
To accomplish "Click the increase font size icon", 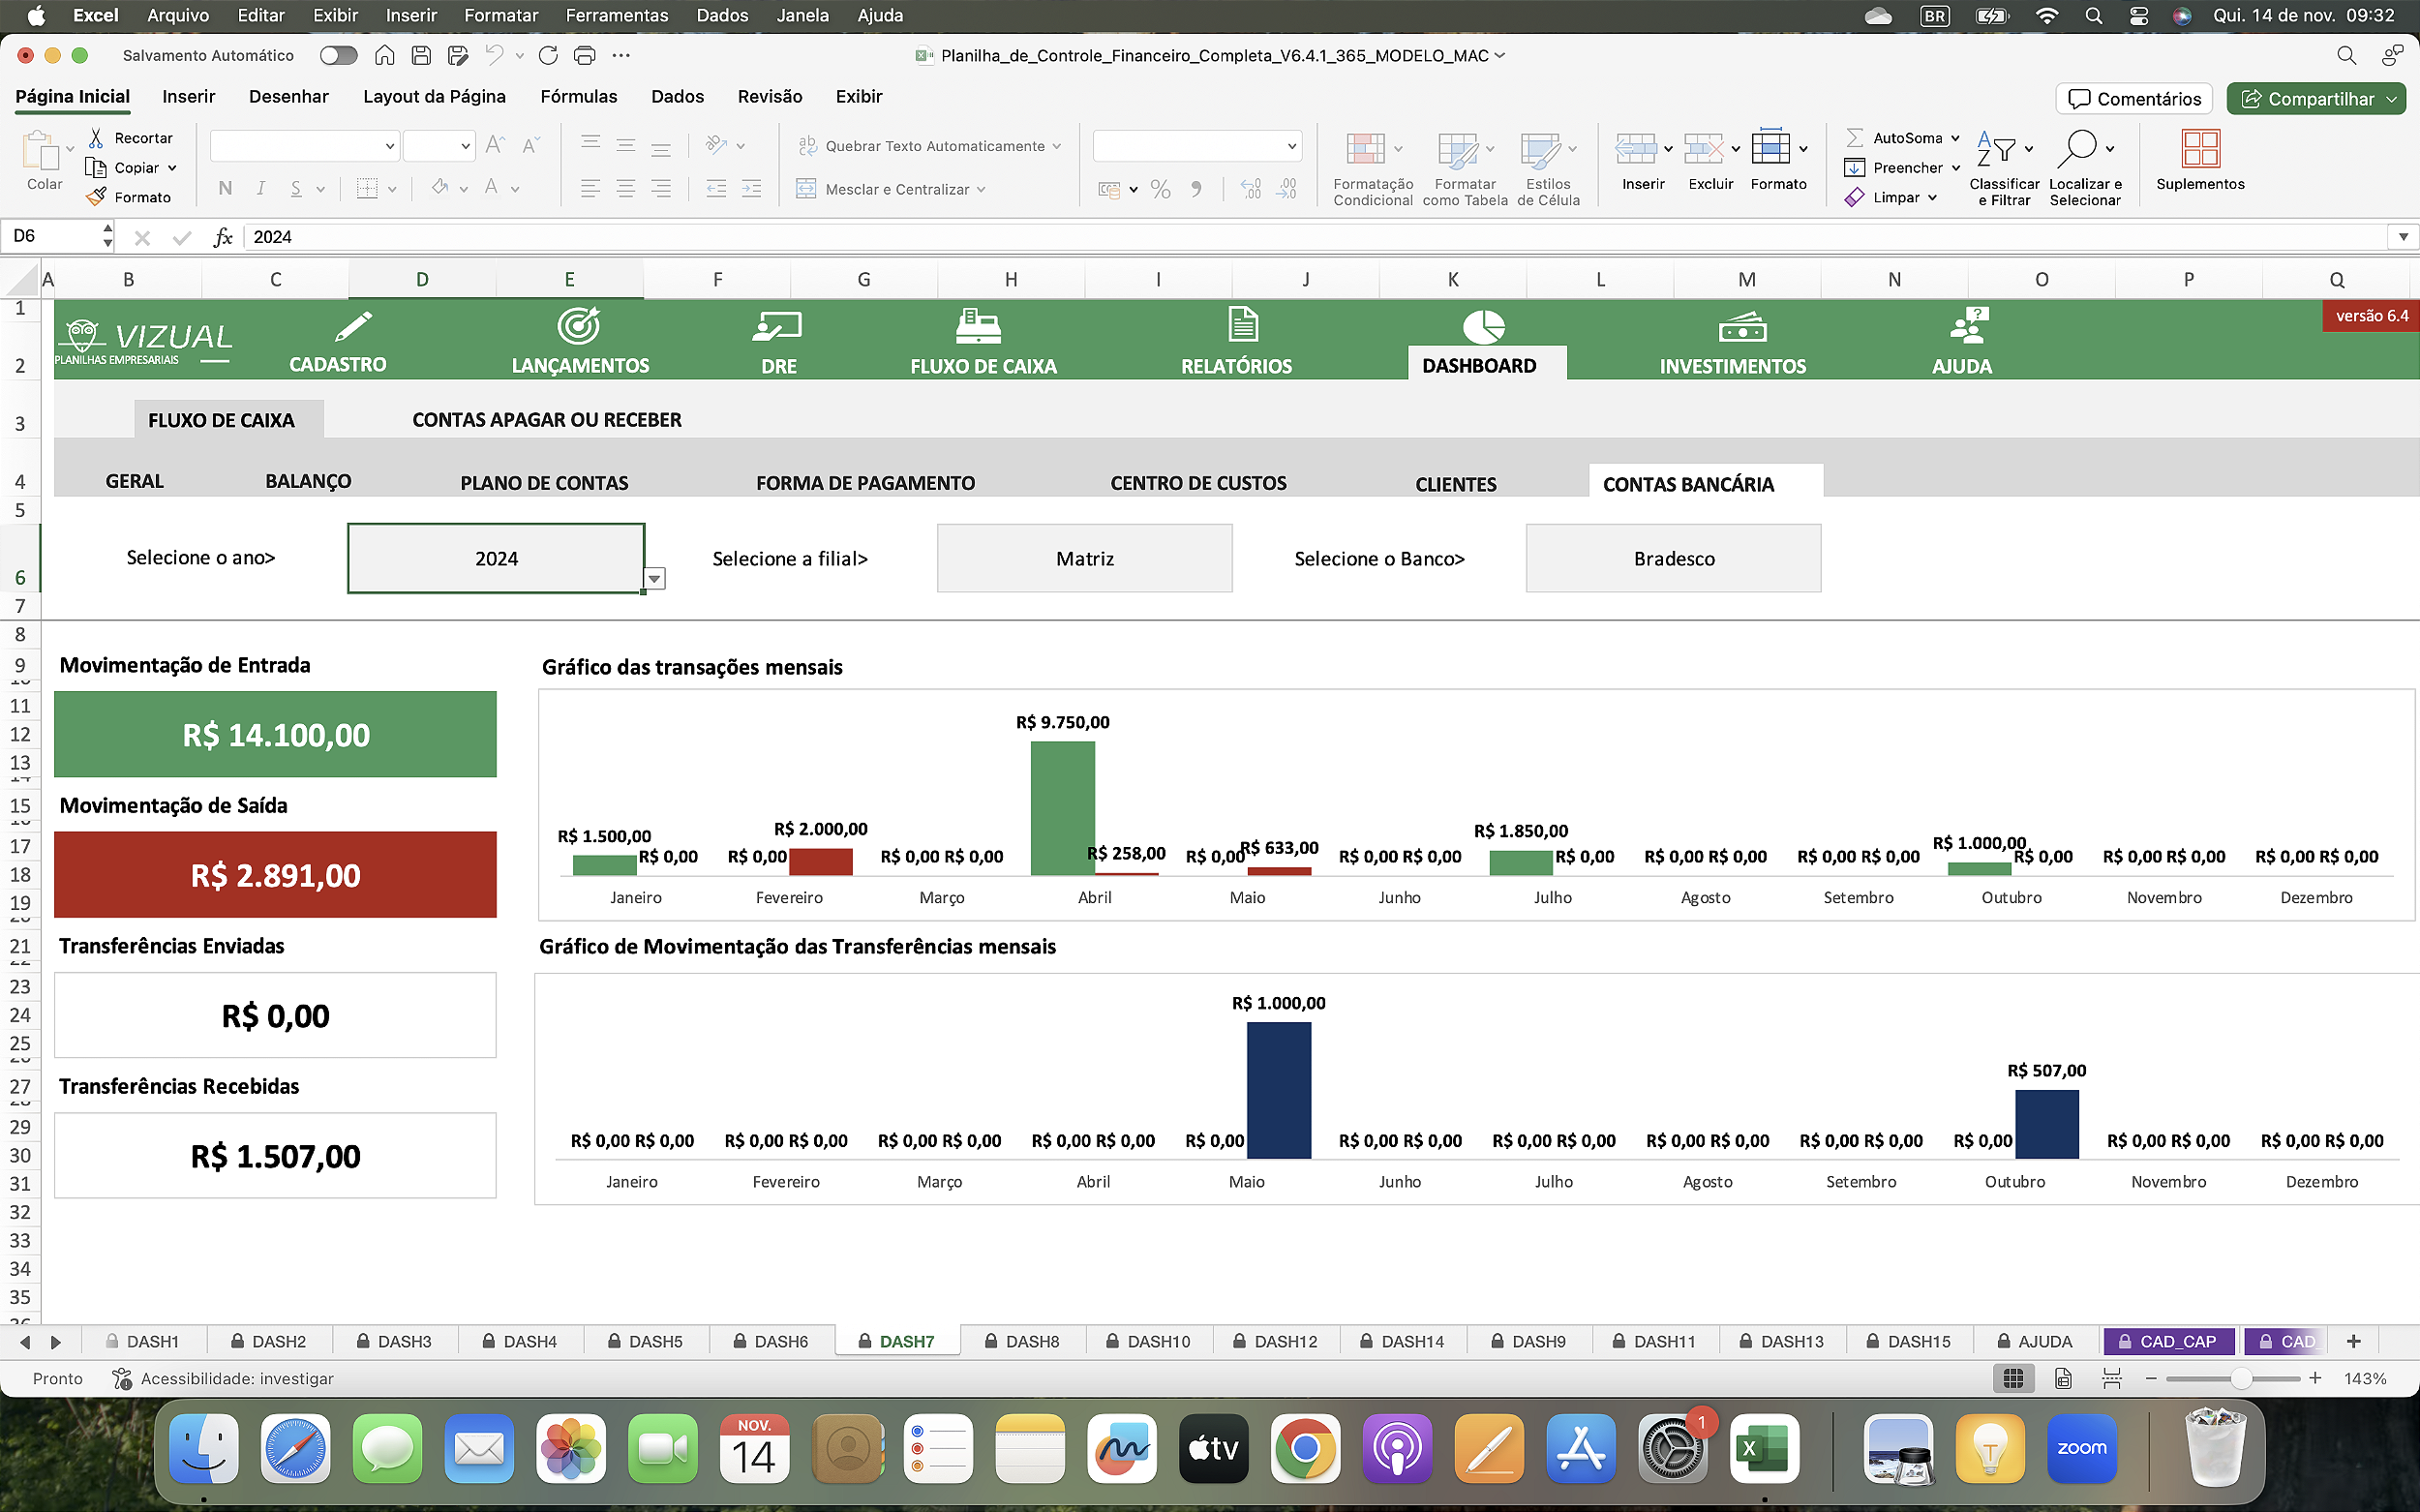I will click(x=495, y=146).
